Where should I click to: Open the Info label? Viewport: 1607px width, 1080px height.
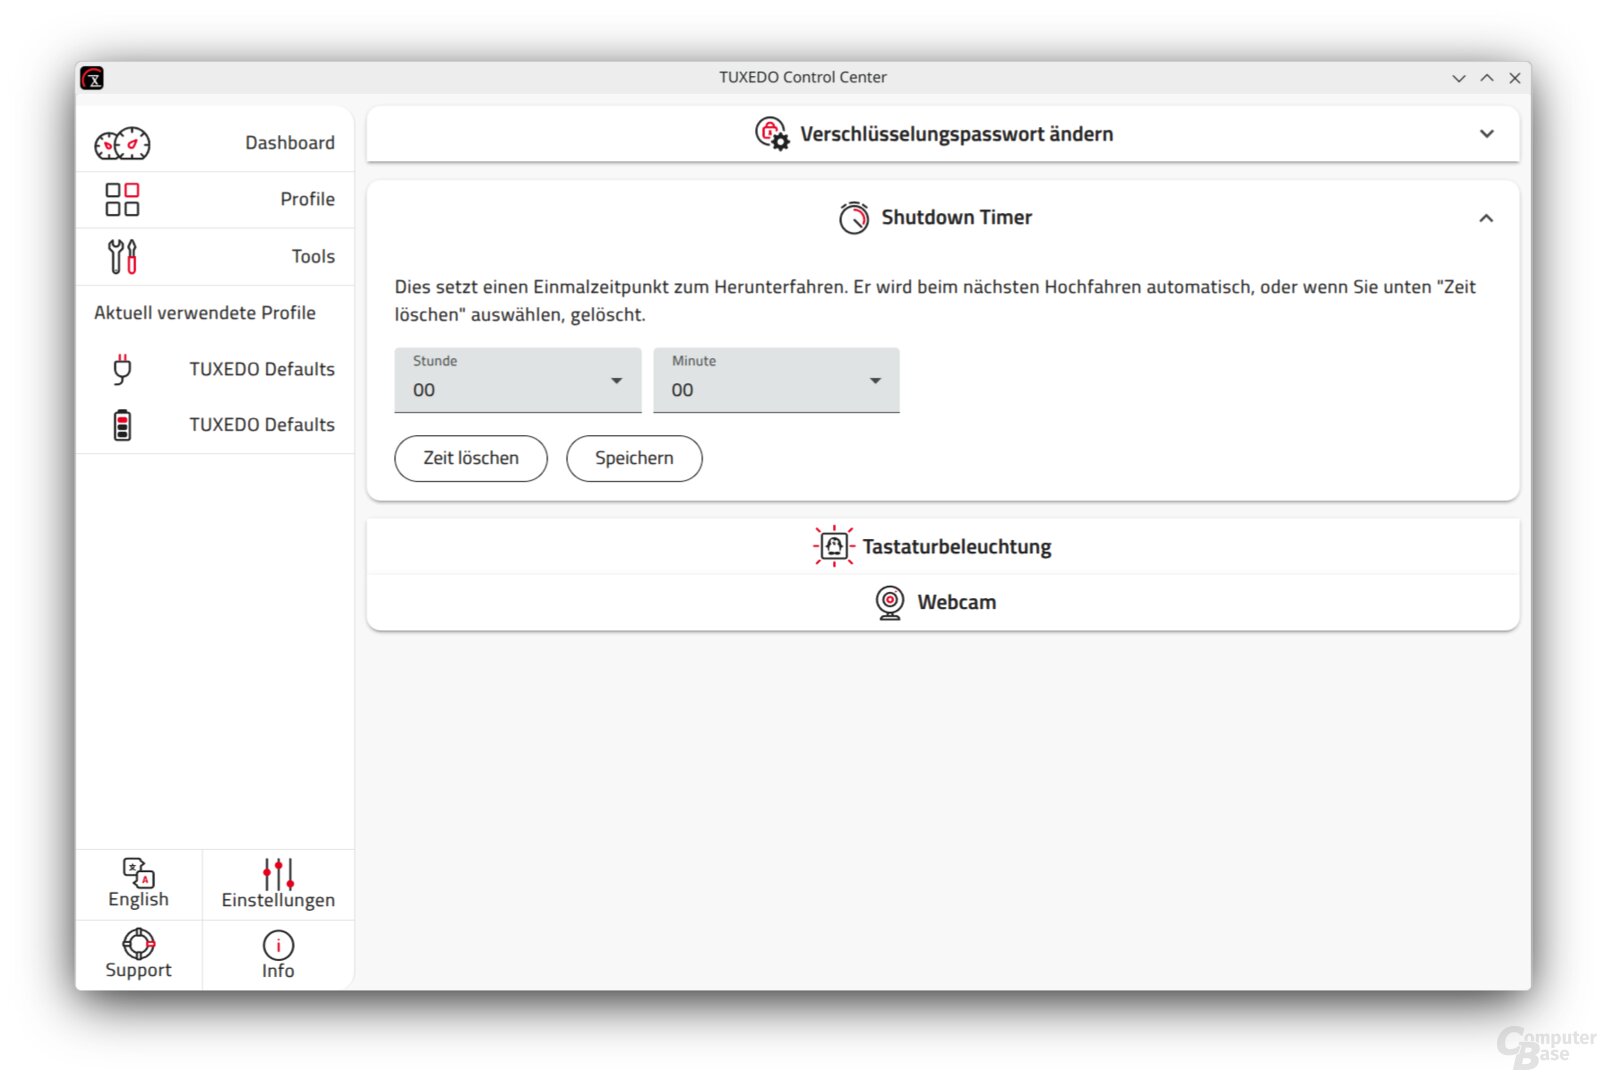(278, 970)
